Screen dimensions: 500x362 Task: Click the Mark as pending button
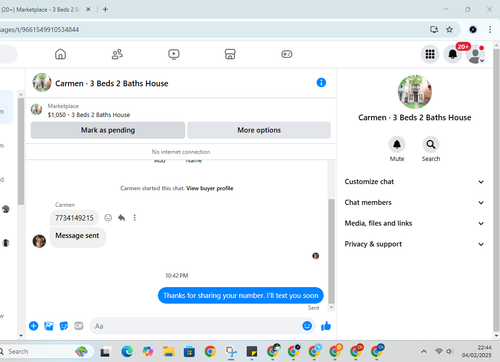coord(108,130)
